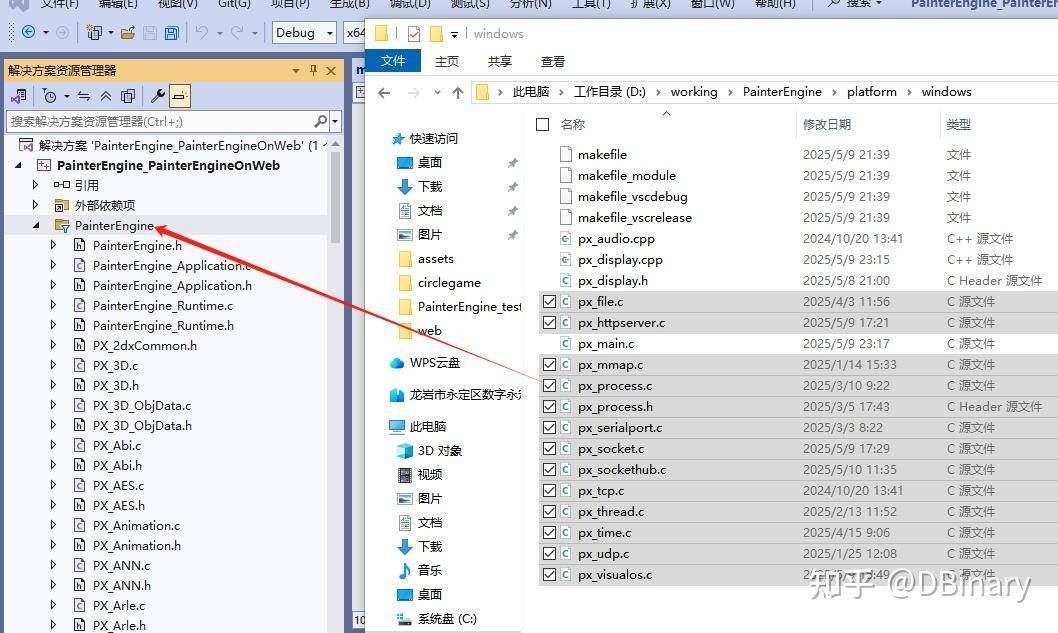Toggle Preview Selected Items icon
The height and width of the screenshot is (633, 1058).
point(179,97)
